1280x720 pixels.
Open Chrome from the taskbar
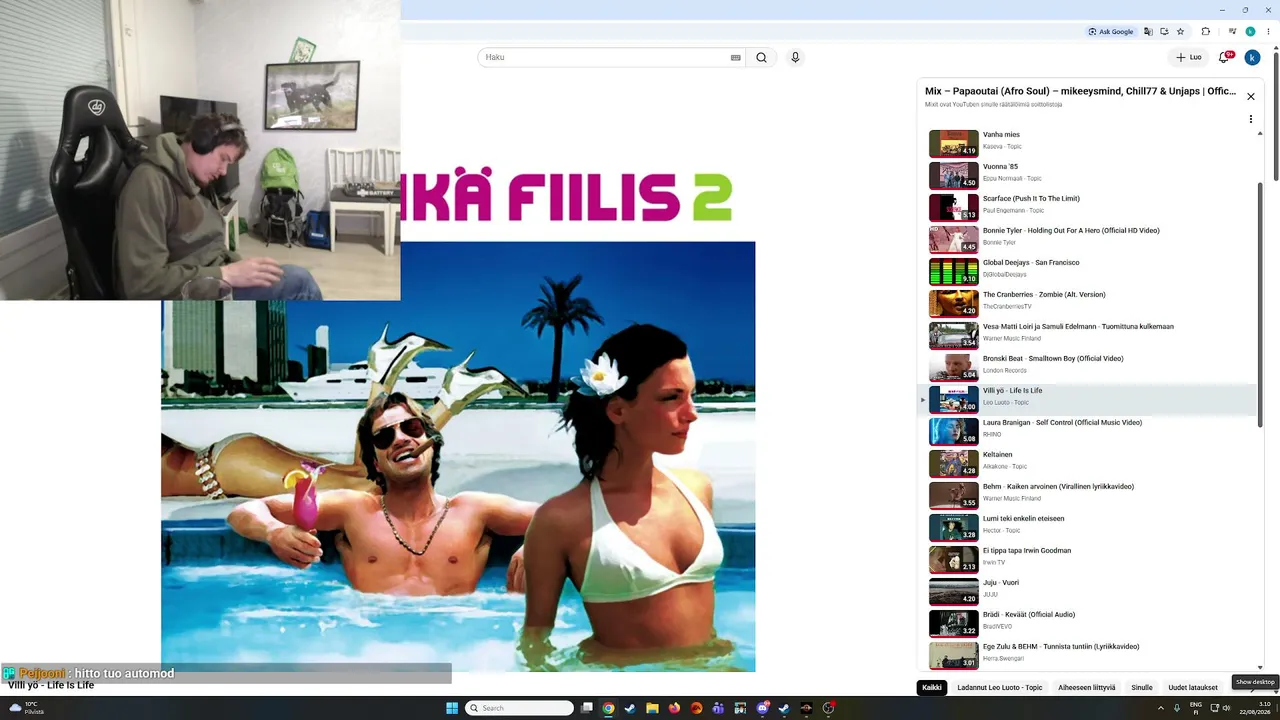[x=608, y=708]
